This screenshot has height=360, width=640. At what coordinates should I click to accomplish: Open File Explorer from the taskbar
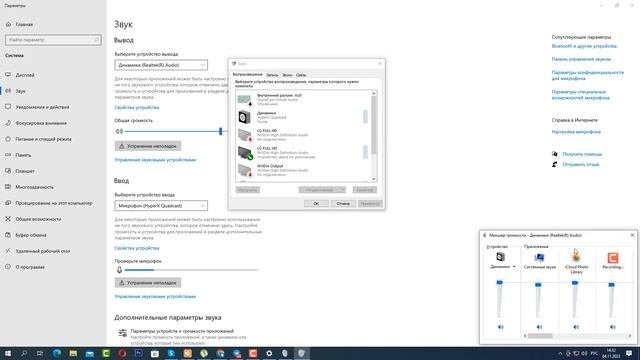[x=73, y=353]
